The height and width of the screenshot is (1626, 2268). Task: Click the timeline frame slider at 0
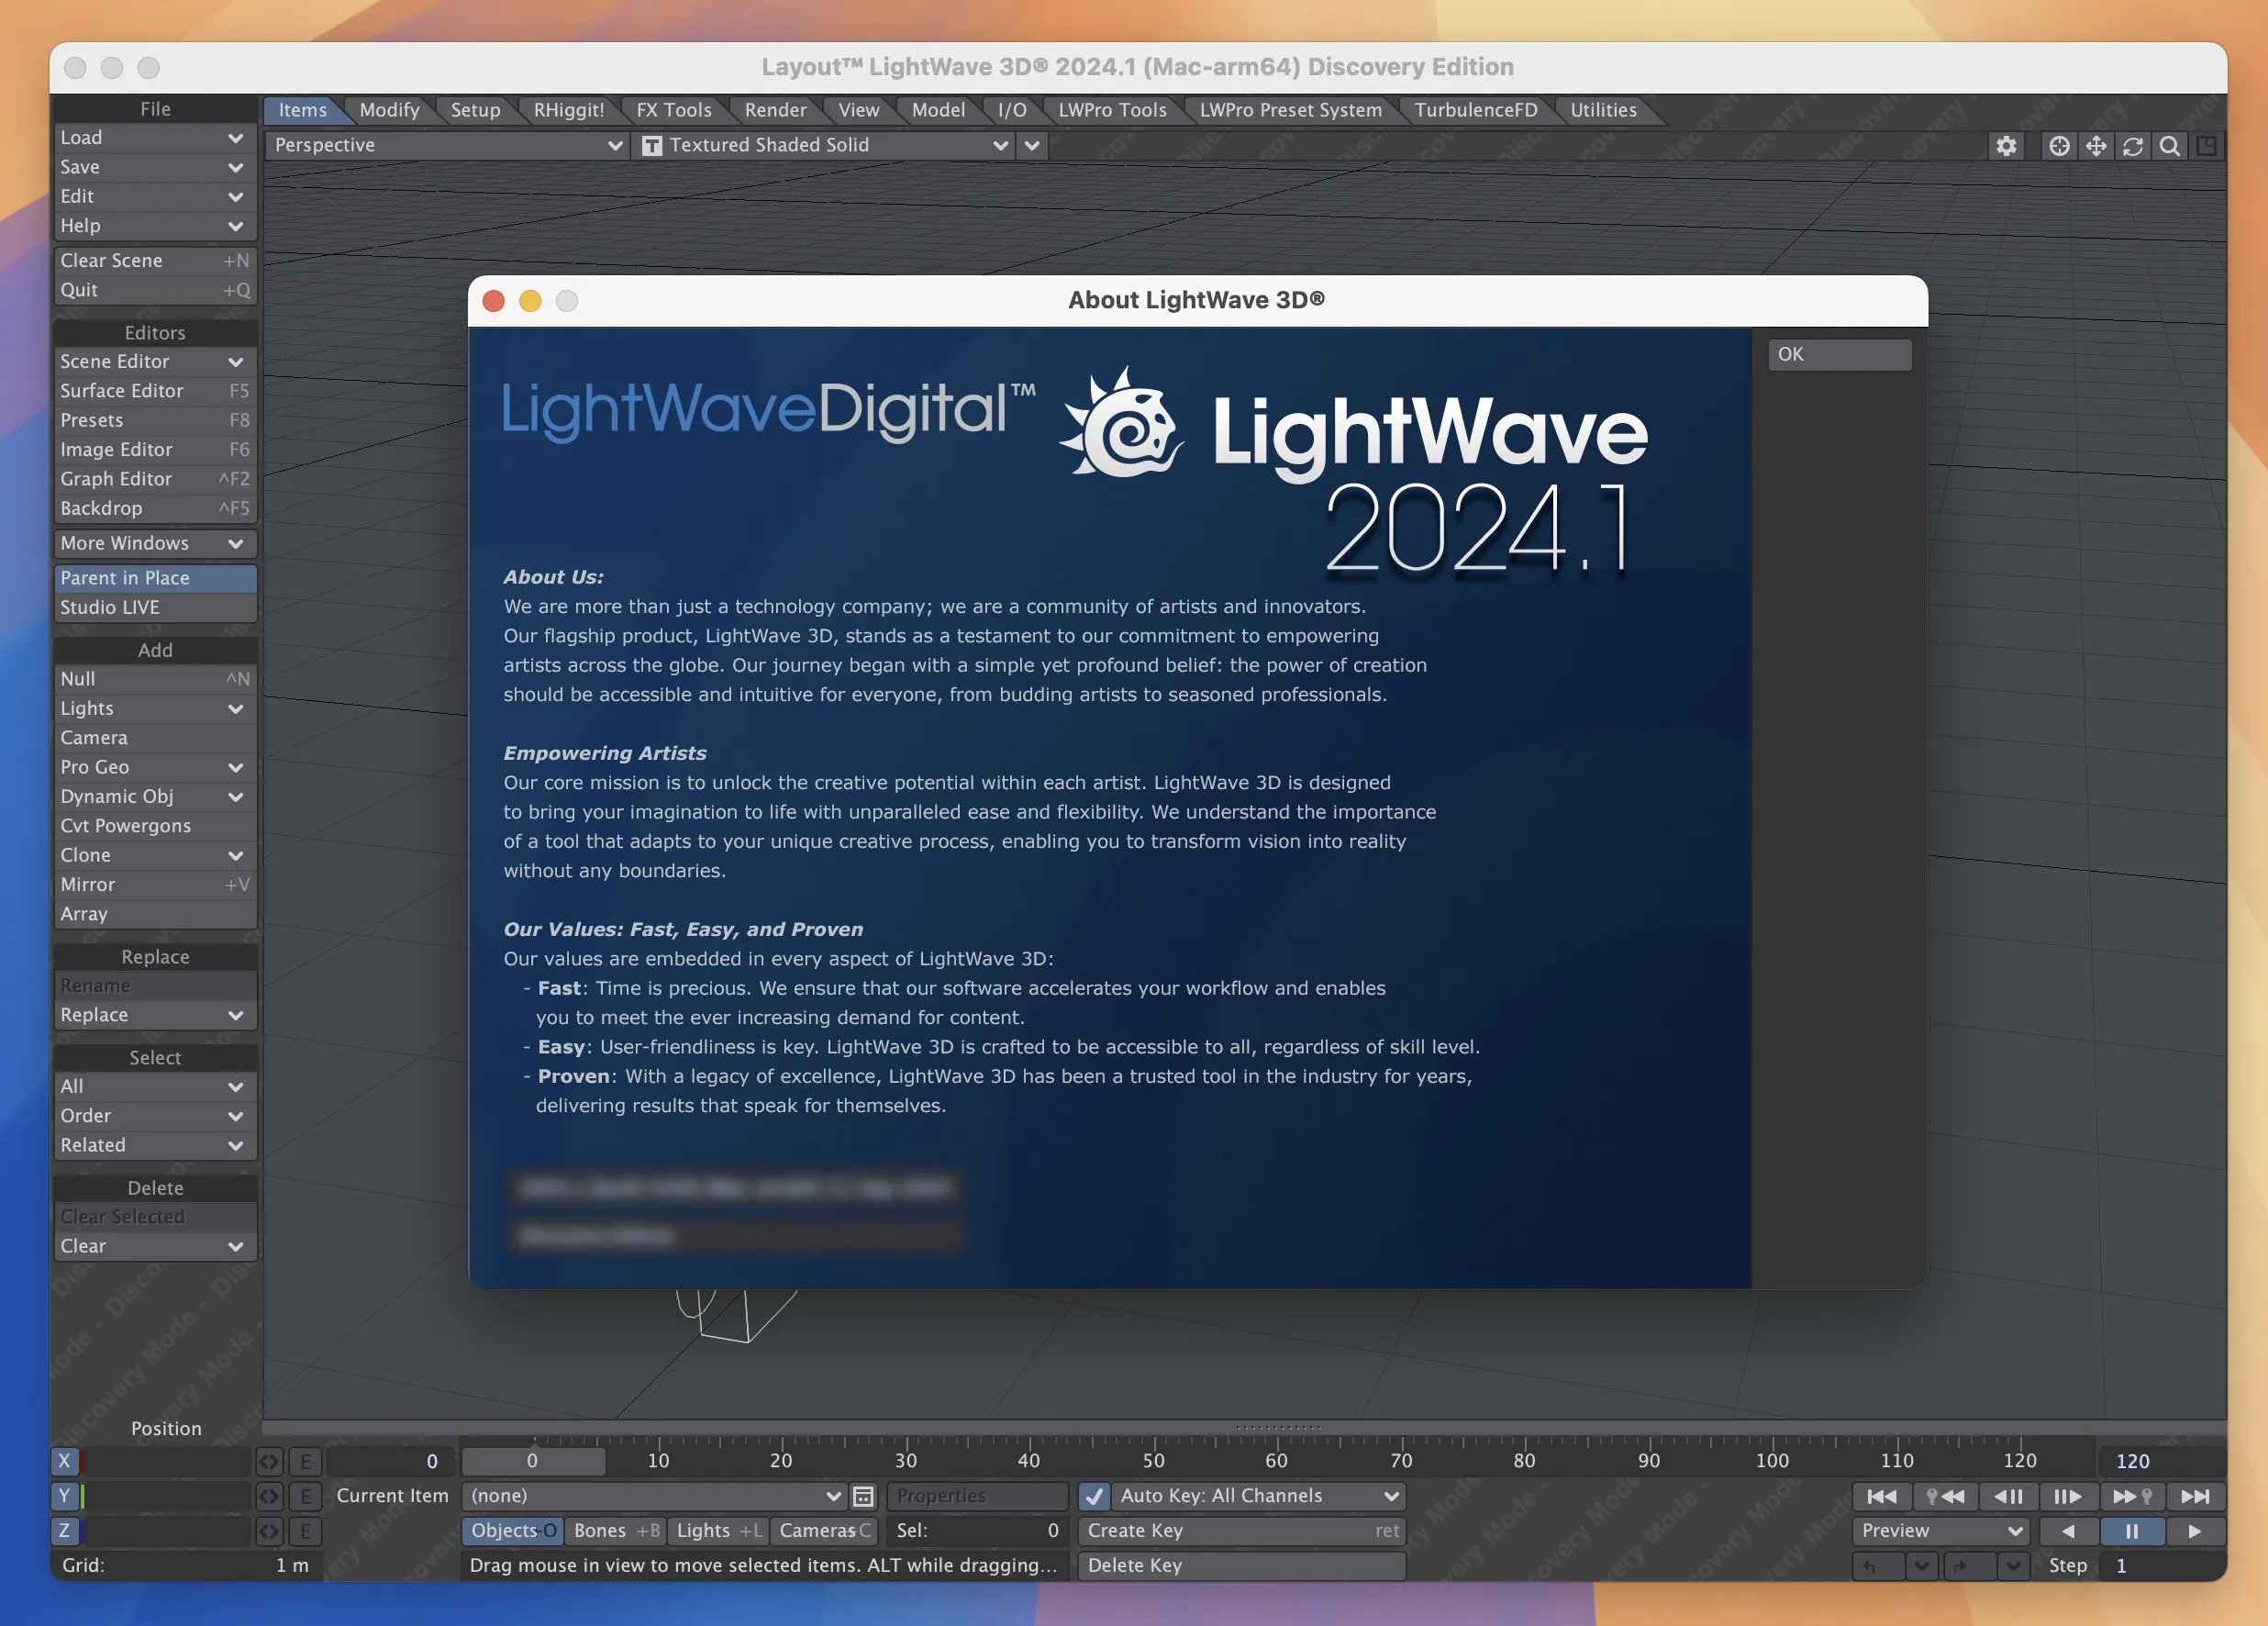pyautogui.click(x=533, y=1462)
